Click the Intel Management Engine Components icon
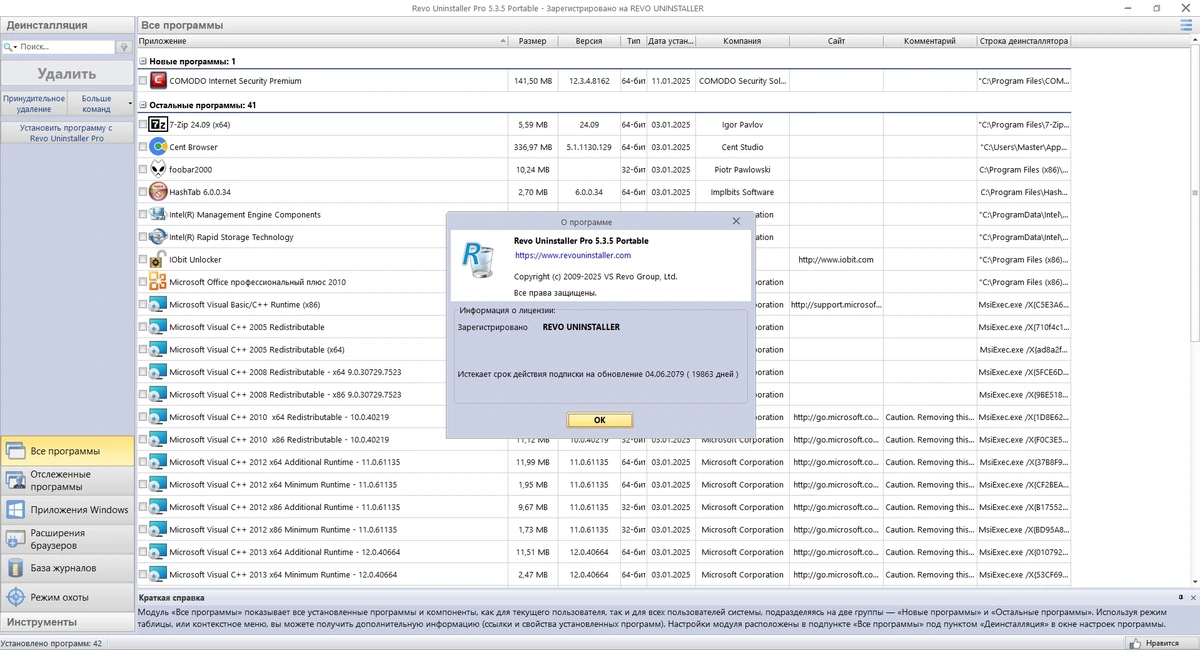1200x650 pixels. 158,214
